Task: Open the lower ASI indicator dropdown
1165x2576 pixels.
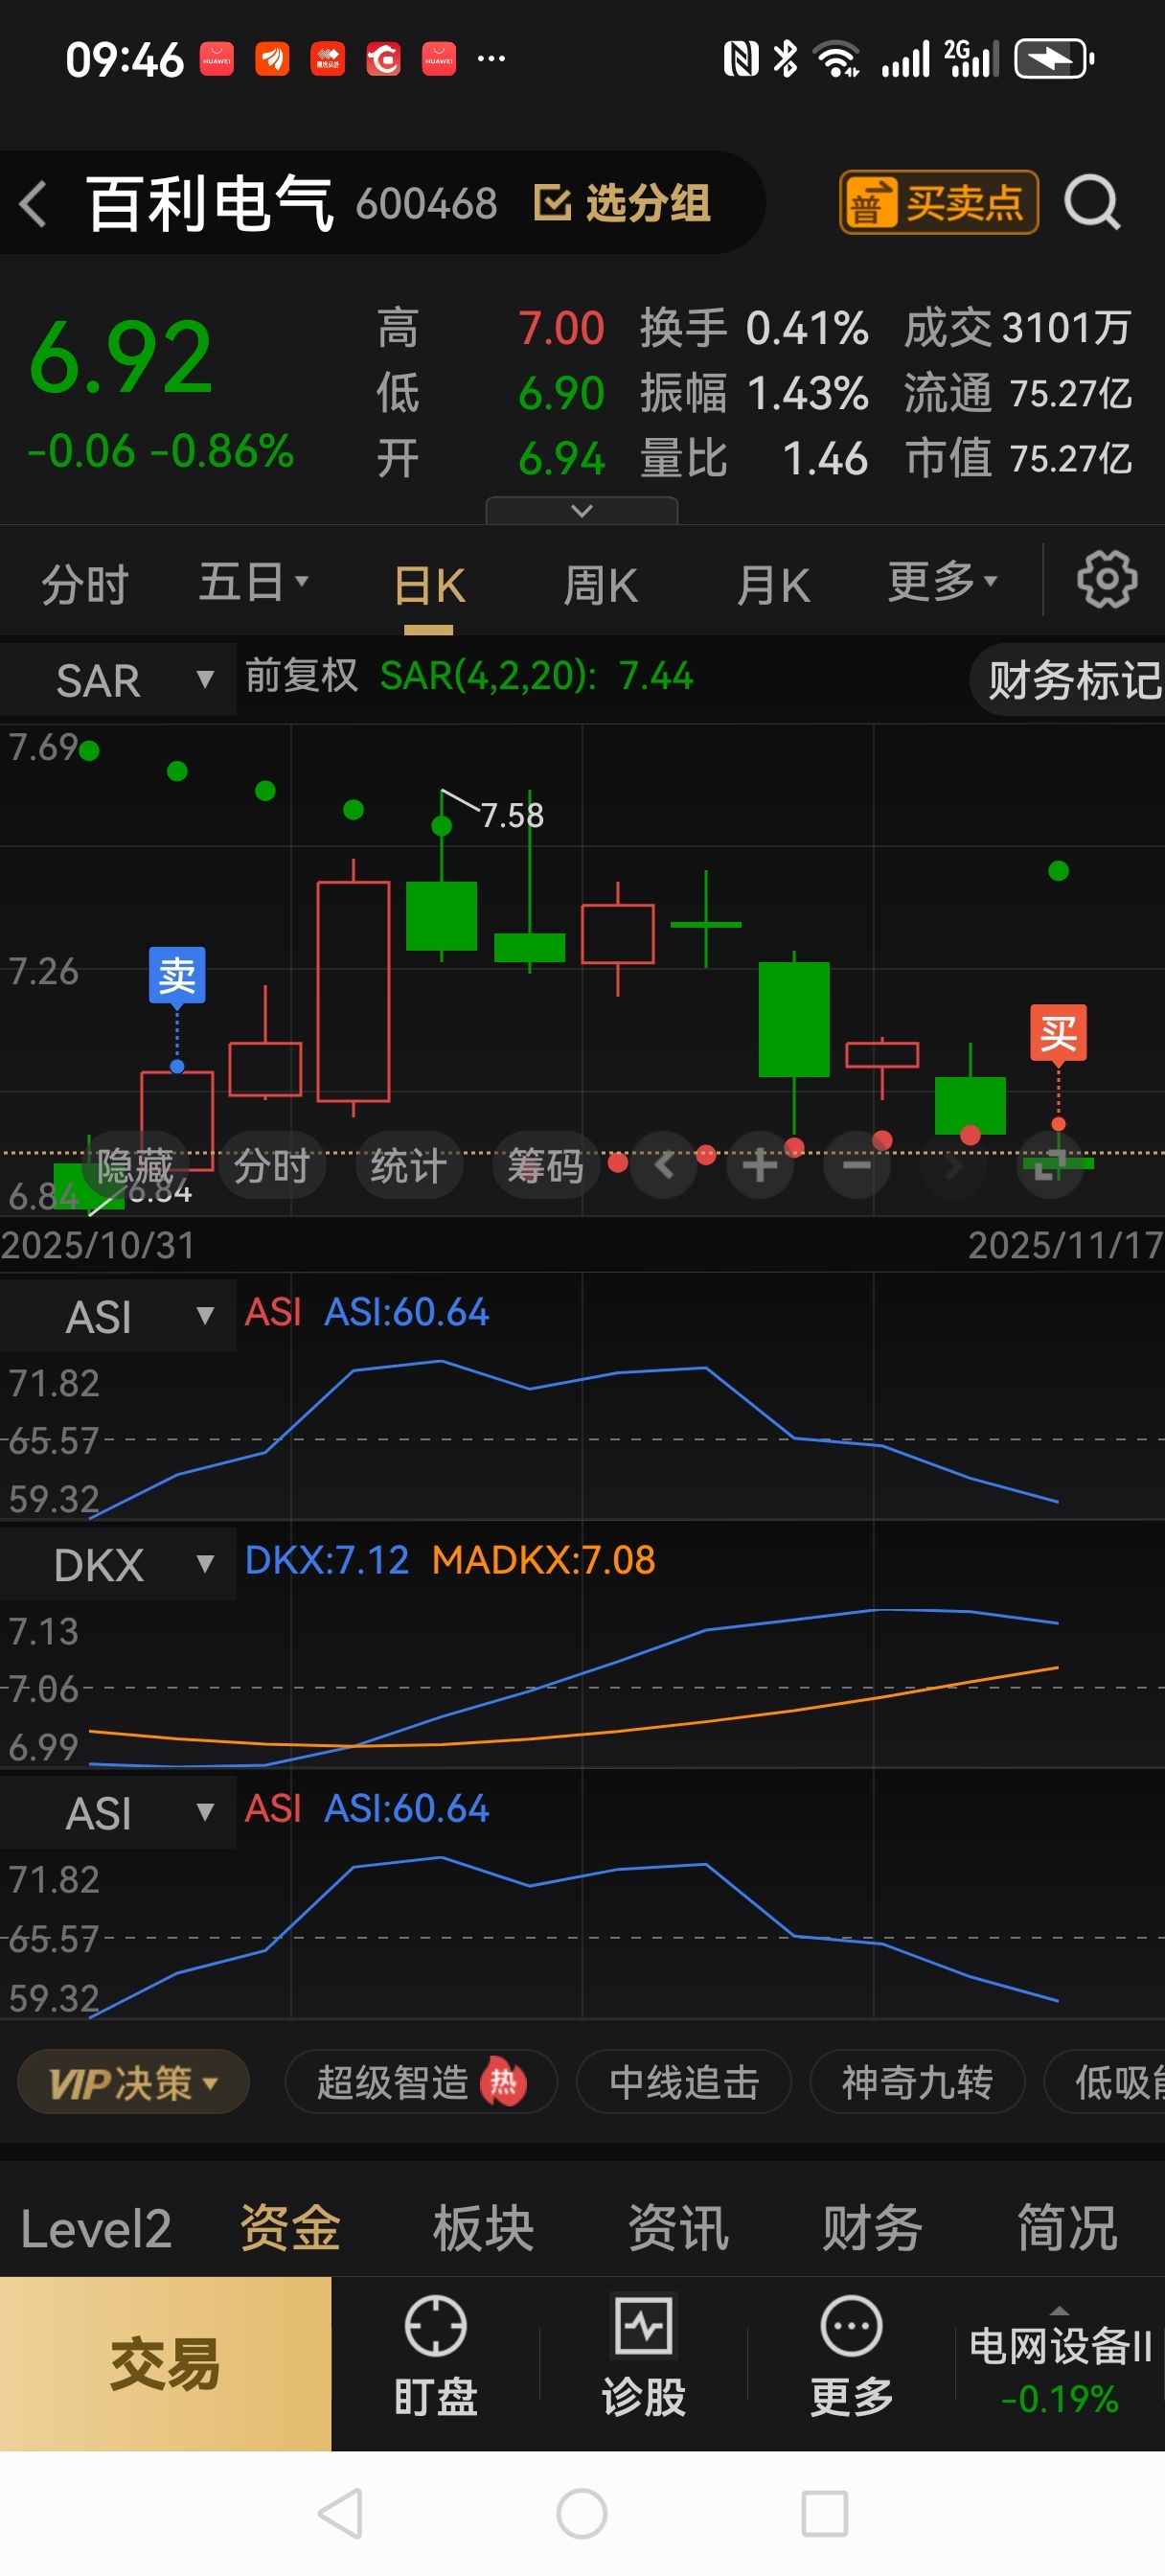Action: 118,1812
